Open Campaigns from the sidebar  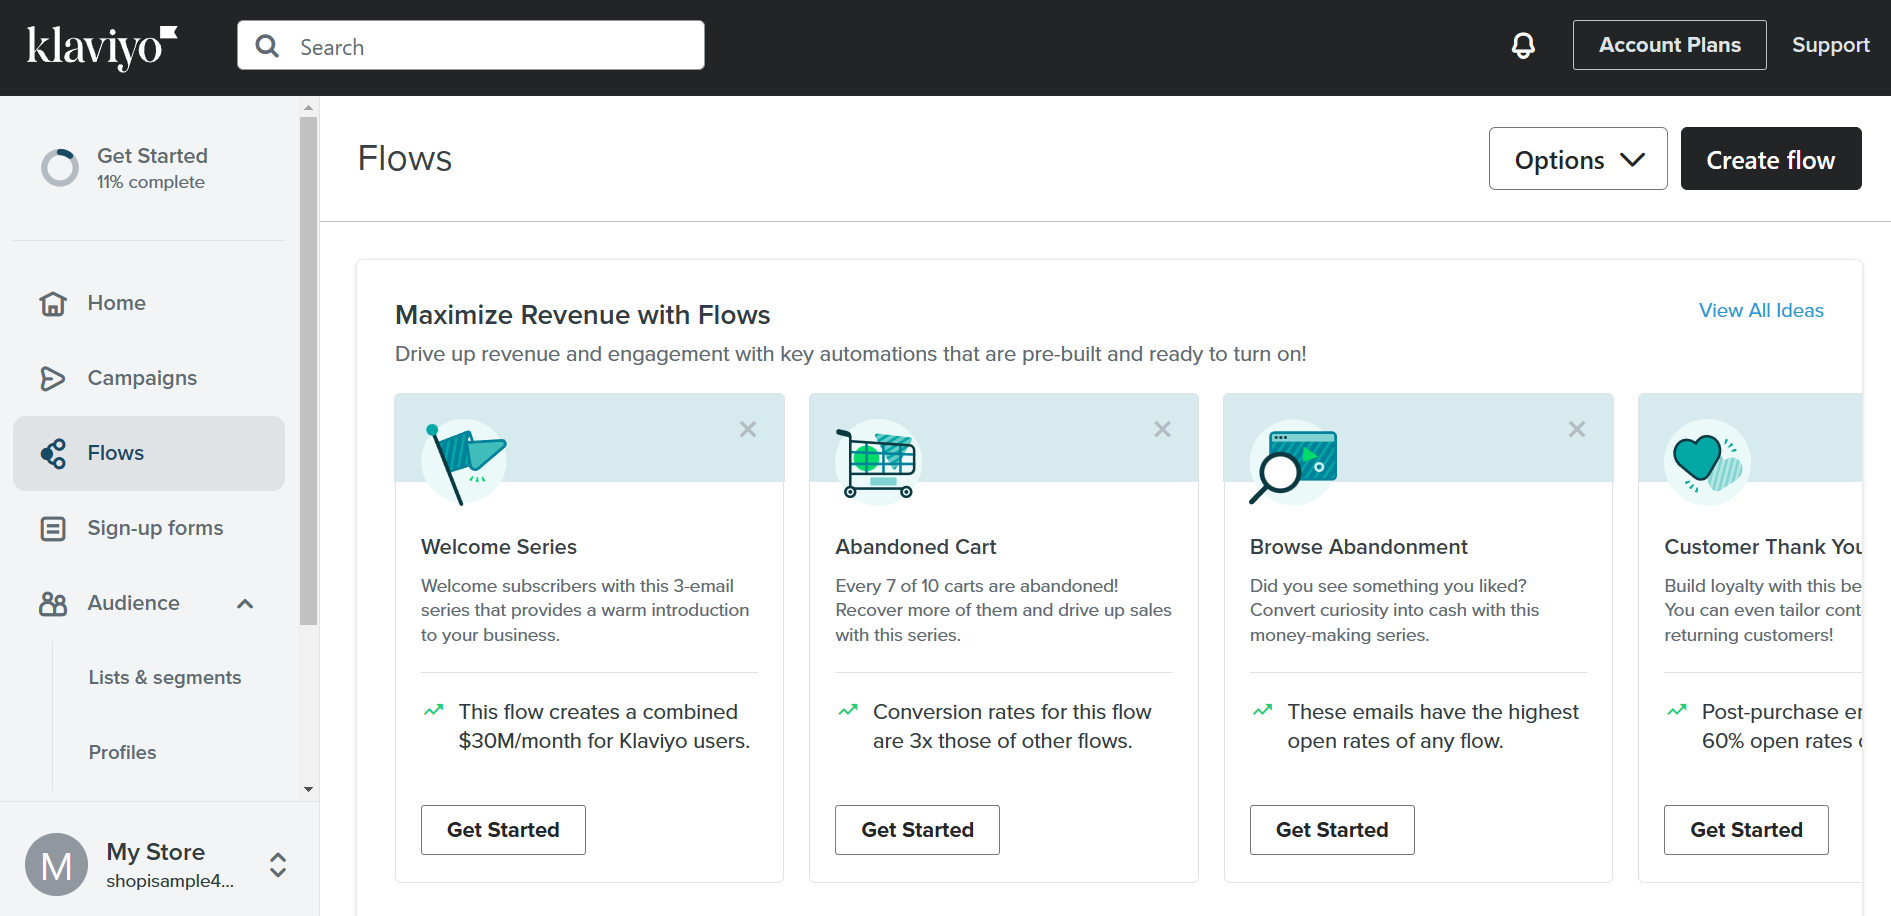[x=149, y=378]
